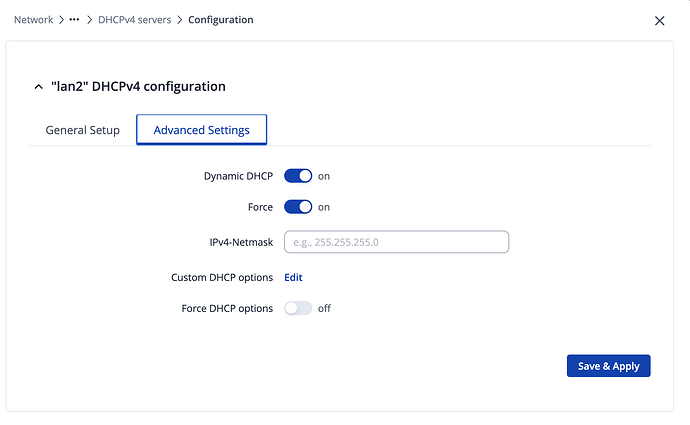This screenshot has width=690, height=425.
Task: Open Edit for Custom DHCP options
Action: pos(293,277)
